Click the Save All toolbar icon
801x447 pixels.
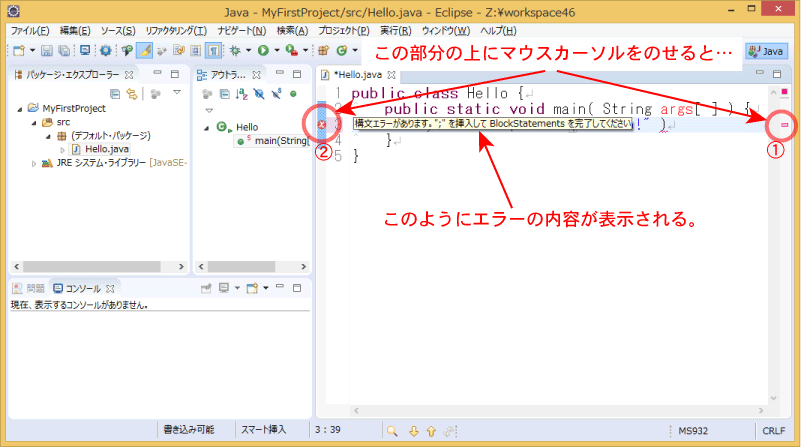(64, 51)
